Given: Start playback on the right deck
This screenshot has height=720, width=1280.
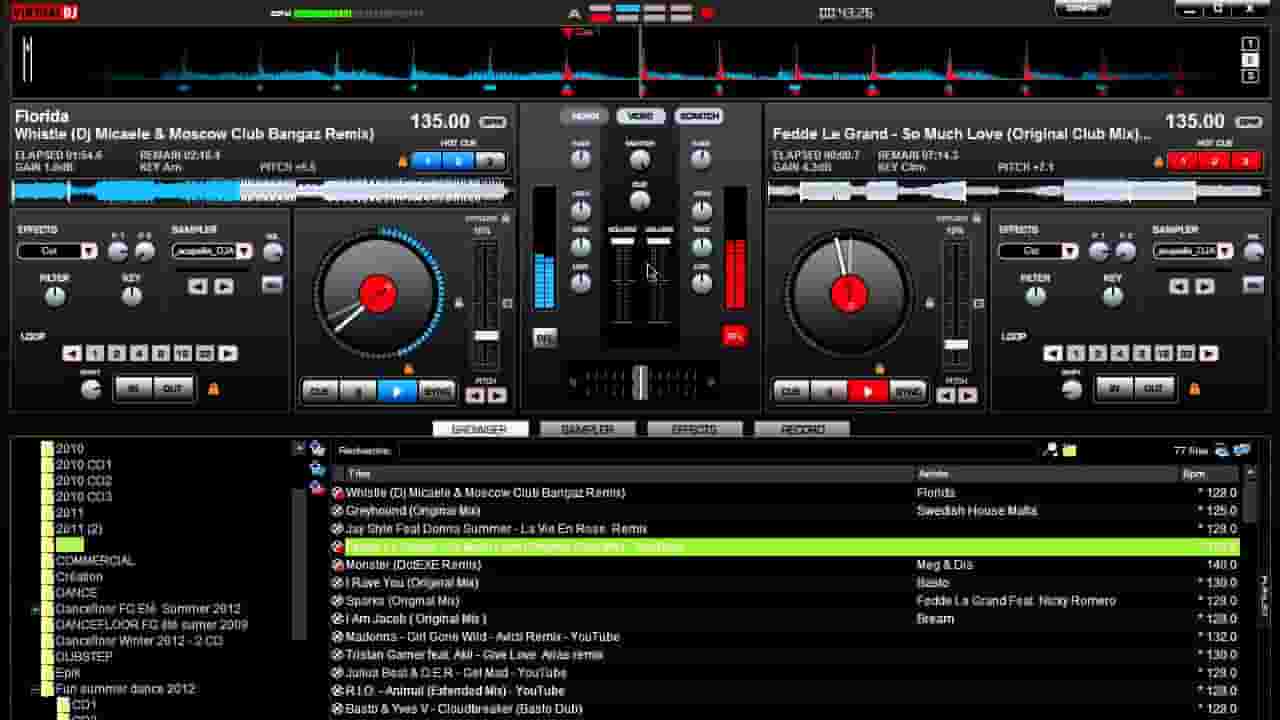Looking at the screenshot, I should click(867, 392).
